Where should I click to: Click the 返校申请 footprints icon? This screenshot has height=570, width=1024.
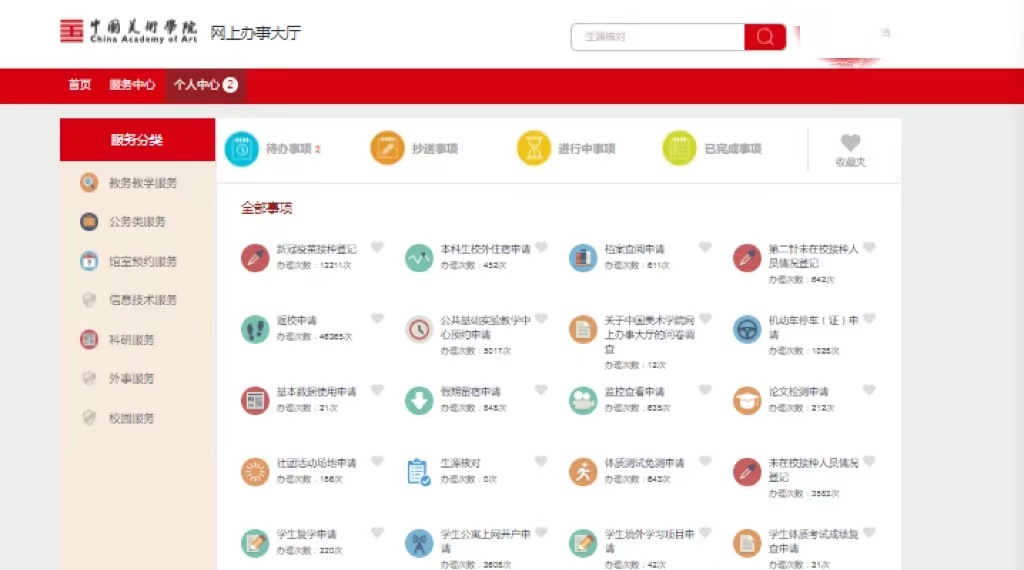pos(255,329)
